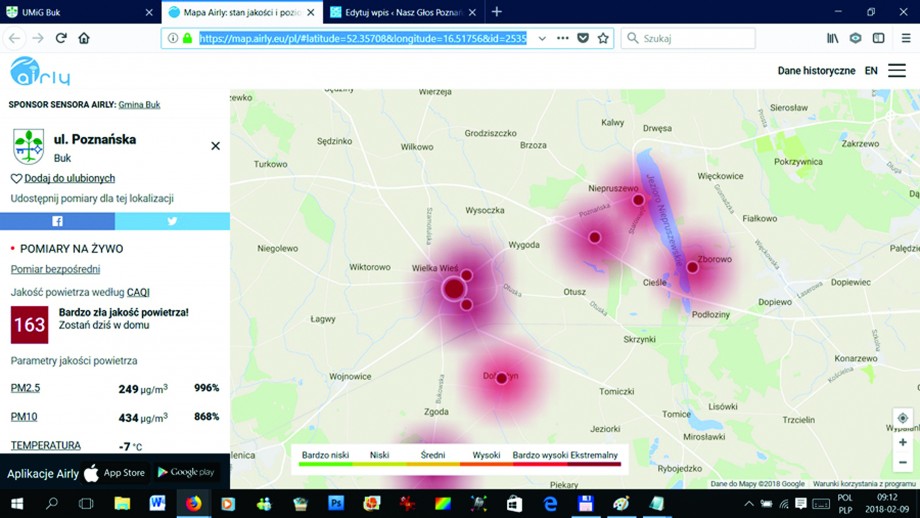Screen dimensions: 920x518
Task: Click the 163 CAQI value box
Action: coord(29,324)
